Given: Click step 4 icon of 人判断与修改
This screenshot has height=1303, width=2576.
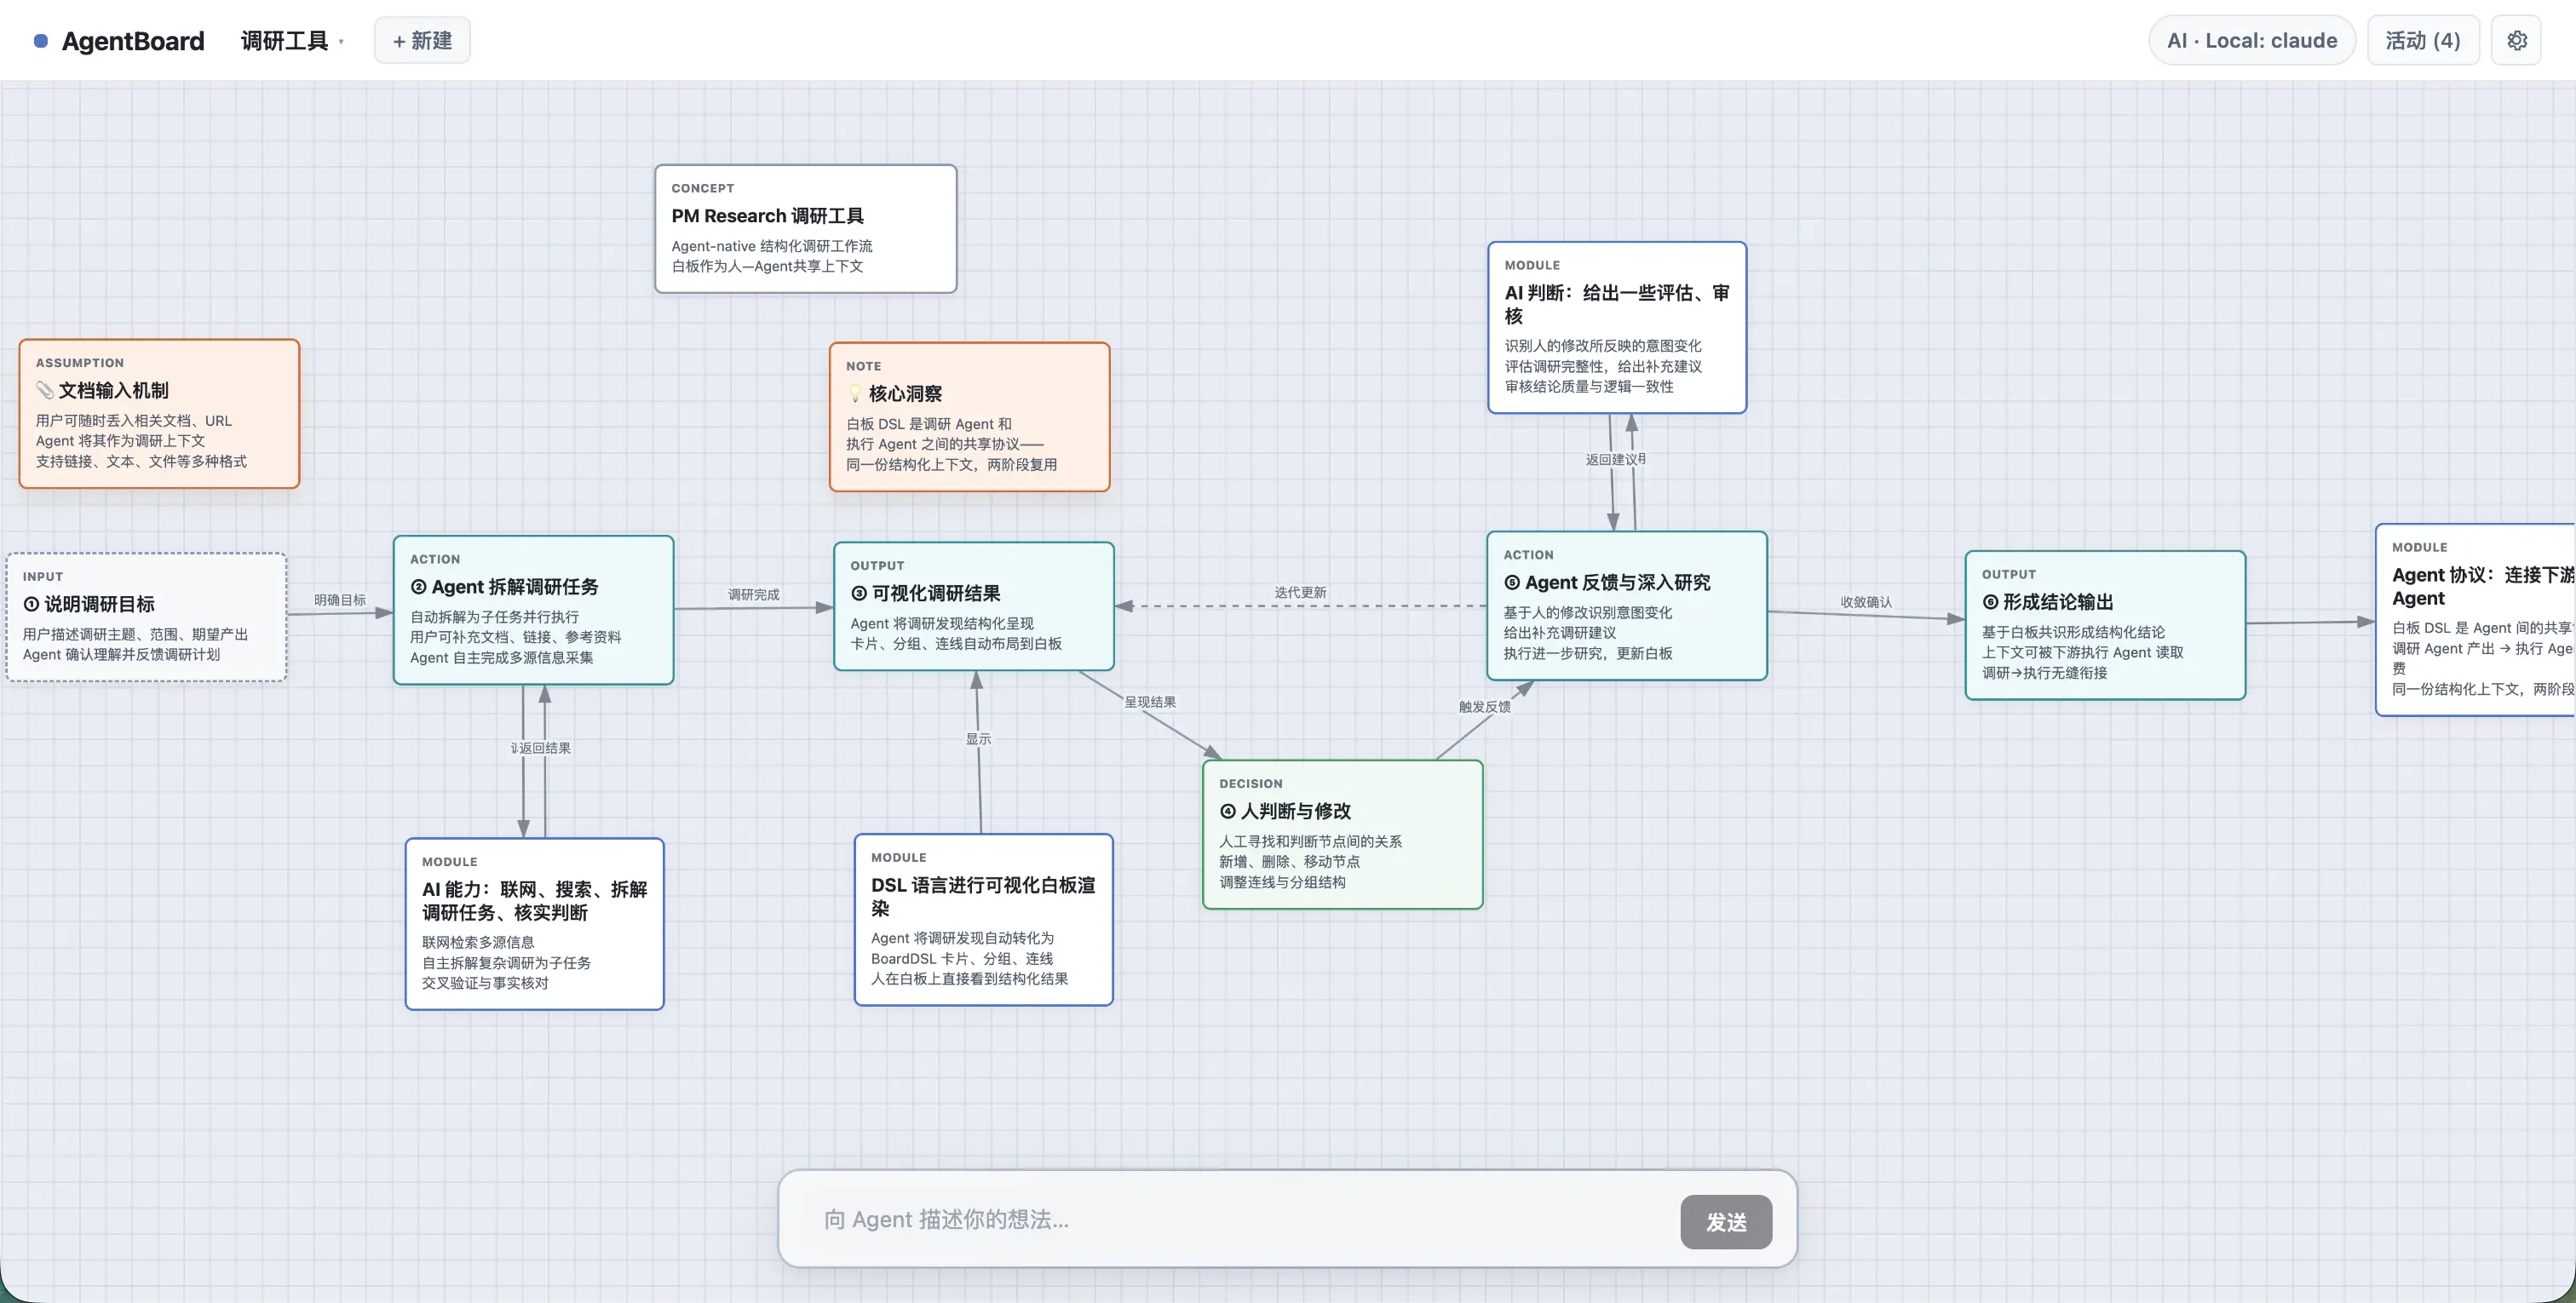Looking at the screenshot, I should click(x=1228, y=811).
